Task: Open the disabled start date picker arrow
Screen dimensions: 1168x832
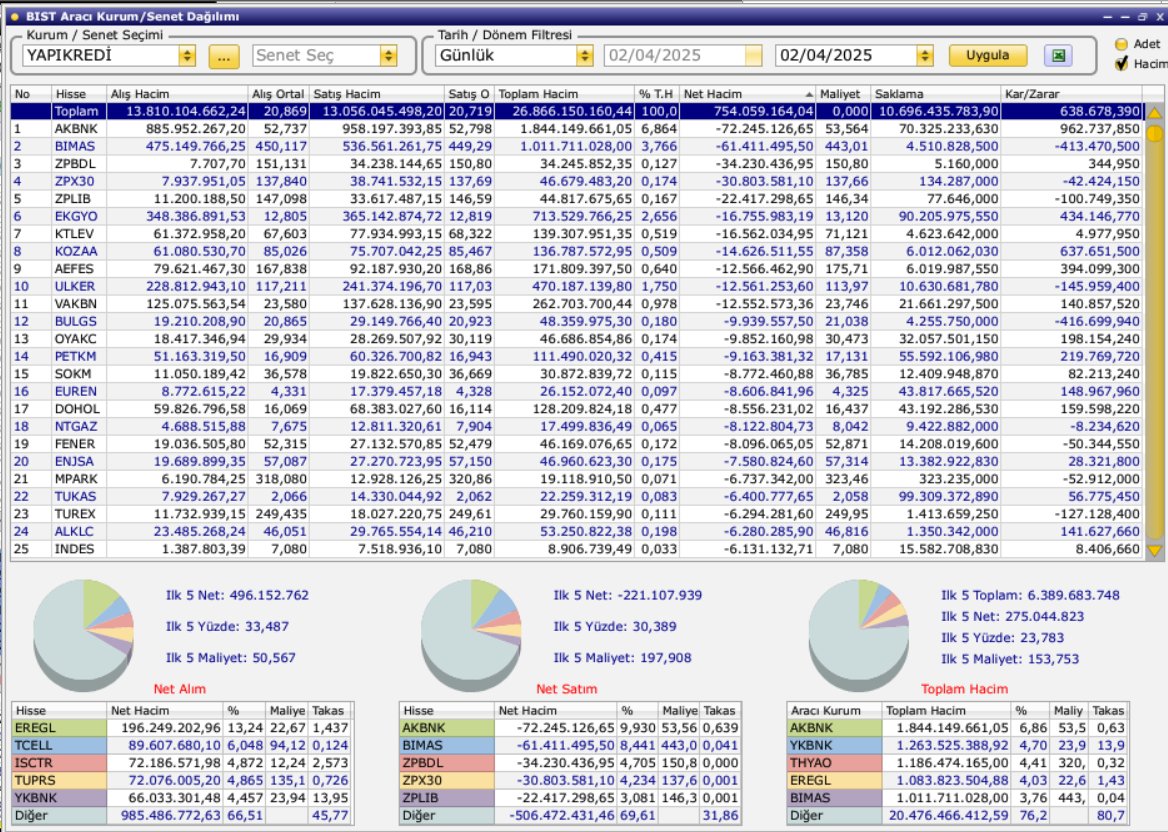Action: point(754,56)
